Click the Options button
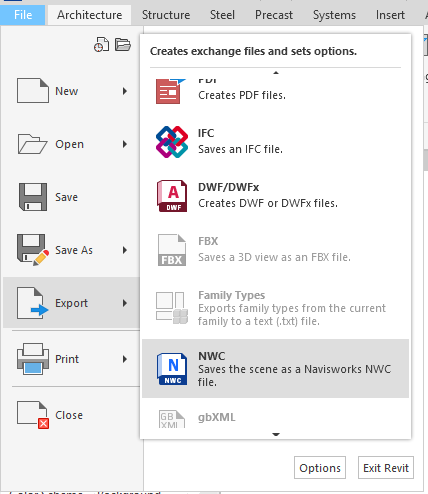The image size is (428, 494). 320,468
